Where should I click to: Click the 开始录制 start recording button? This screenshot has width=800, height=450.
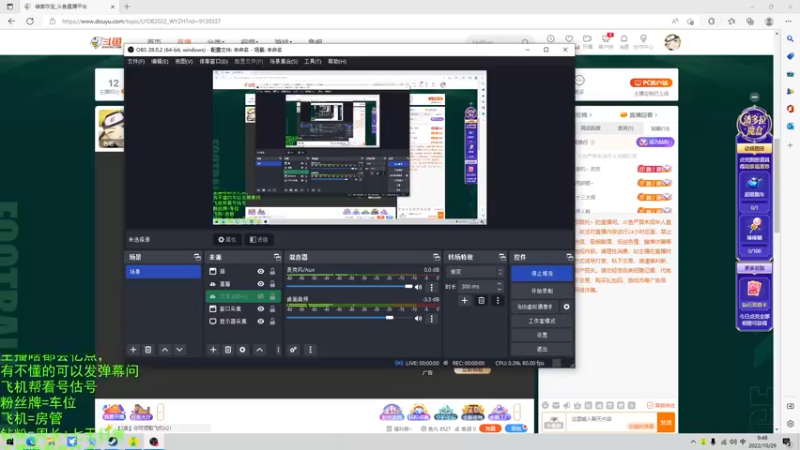[542, 291]
